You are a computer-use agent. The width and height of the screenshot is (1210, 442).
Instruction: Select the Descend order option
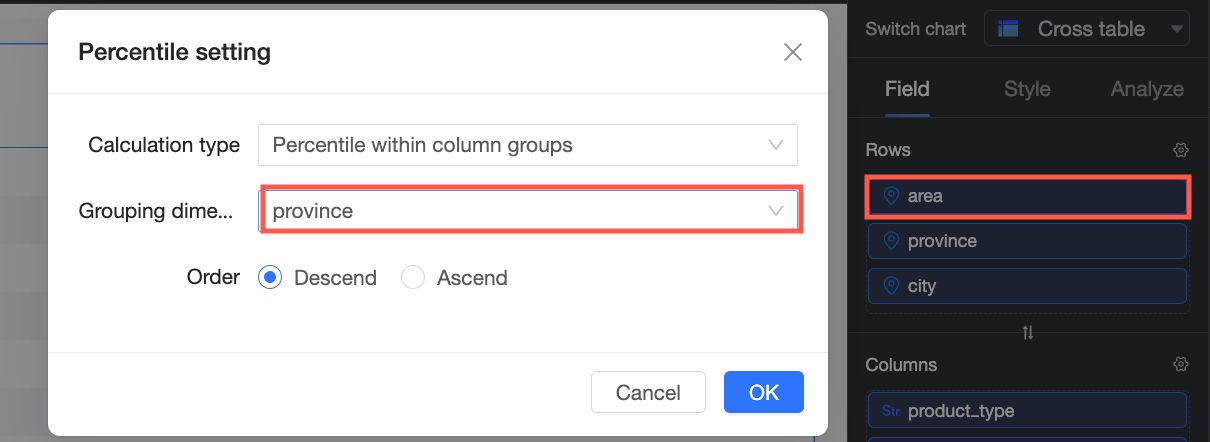pyautogui.click(x=270, y=278)
